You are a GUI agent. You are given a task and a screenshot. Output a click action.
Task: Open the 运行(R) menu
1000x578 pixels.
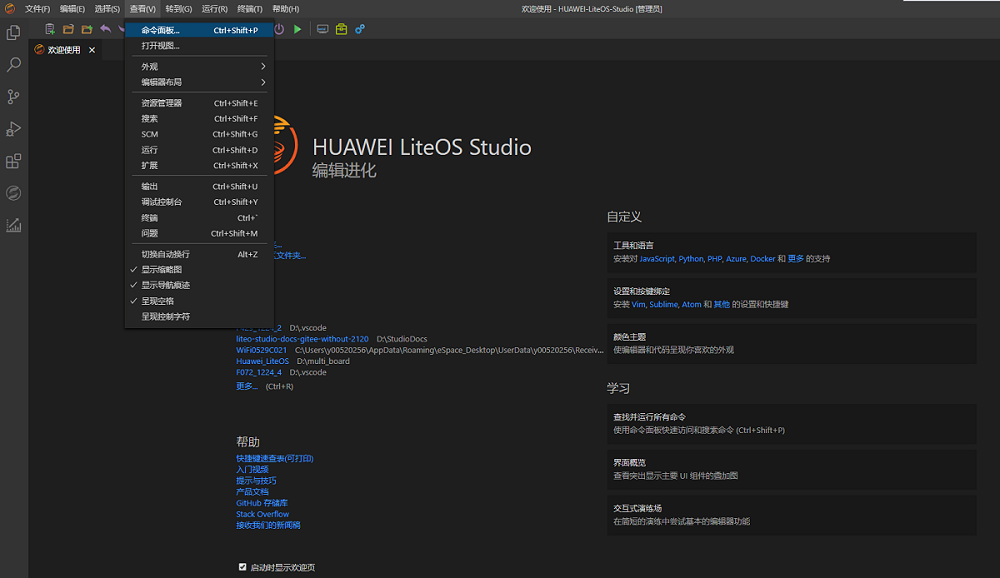[x=214, y=9]
